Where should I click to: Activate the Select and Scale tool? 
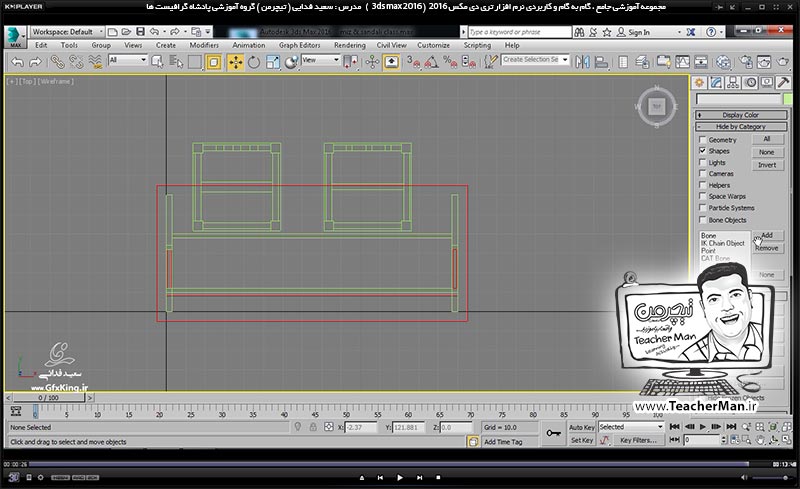(272, 62)
